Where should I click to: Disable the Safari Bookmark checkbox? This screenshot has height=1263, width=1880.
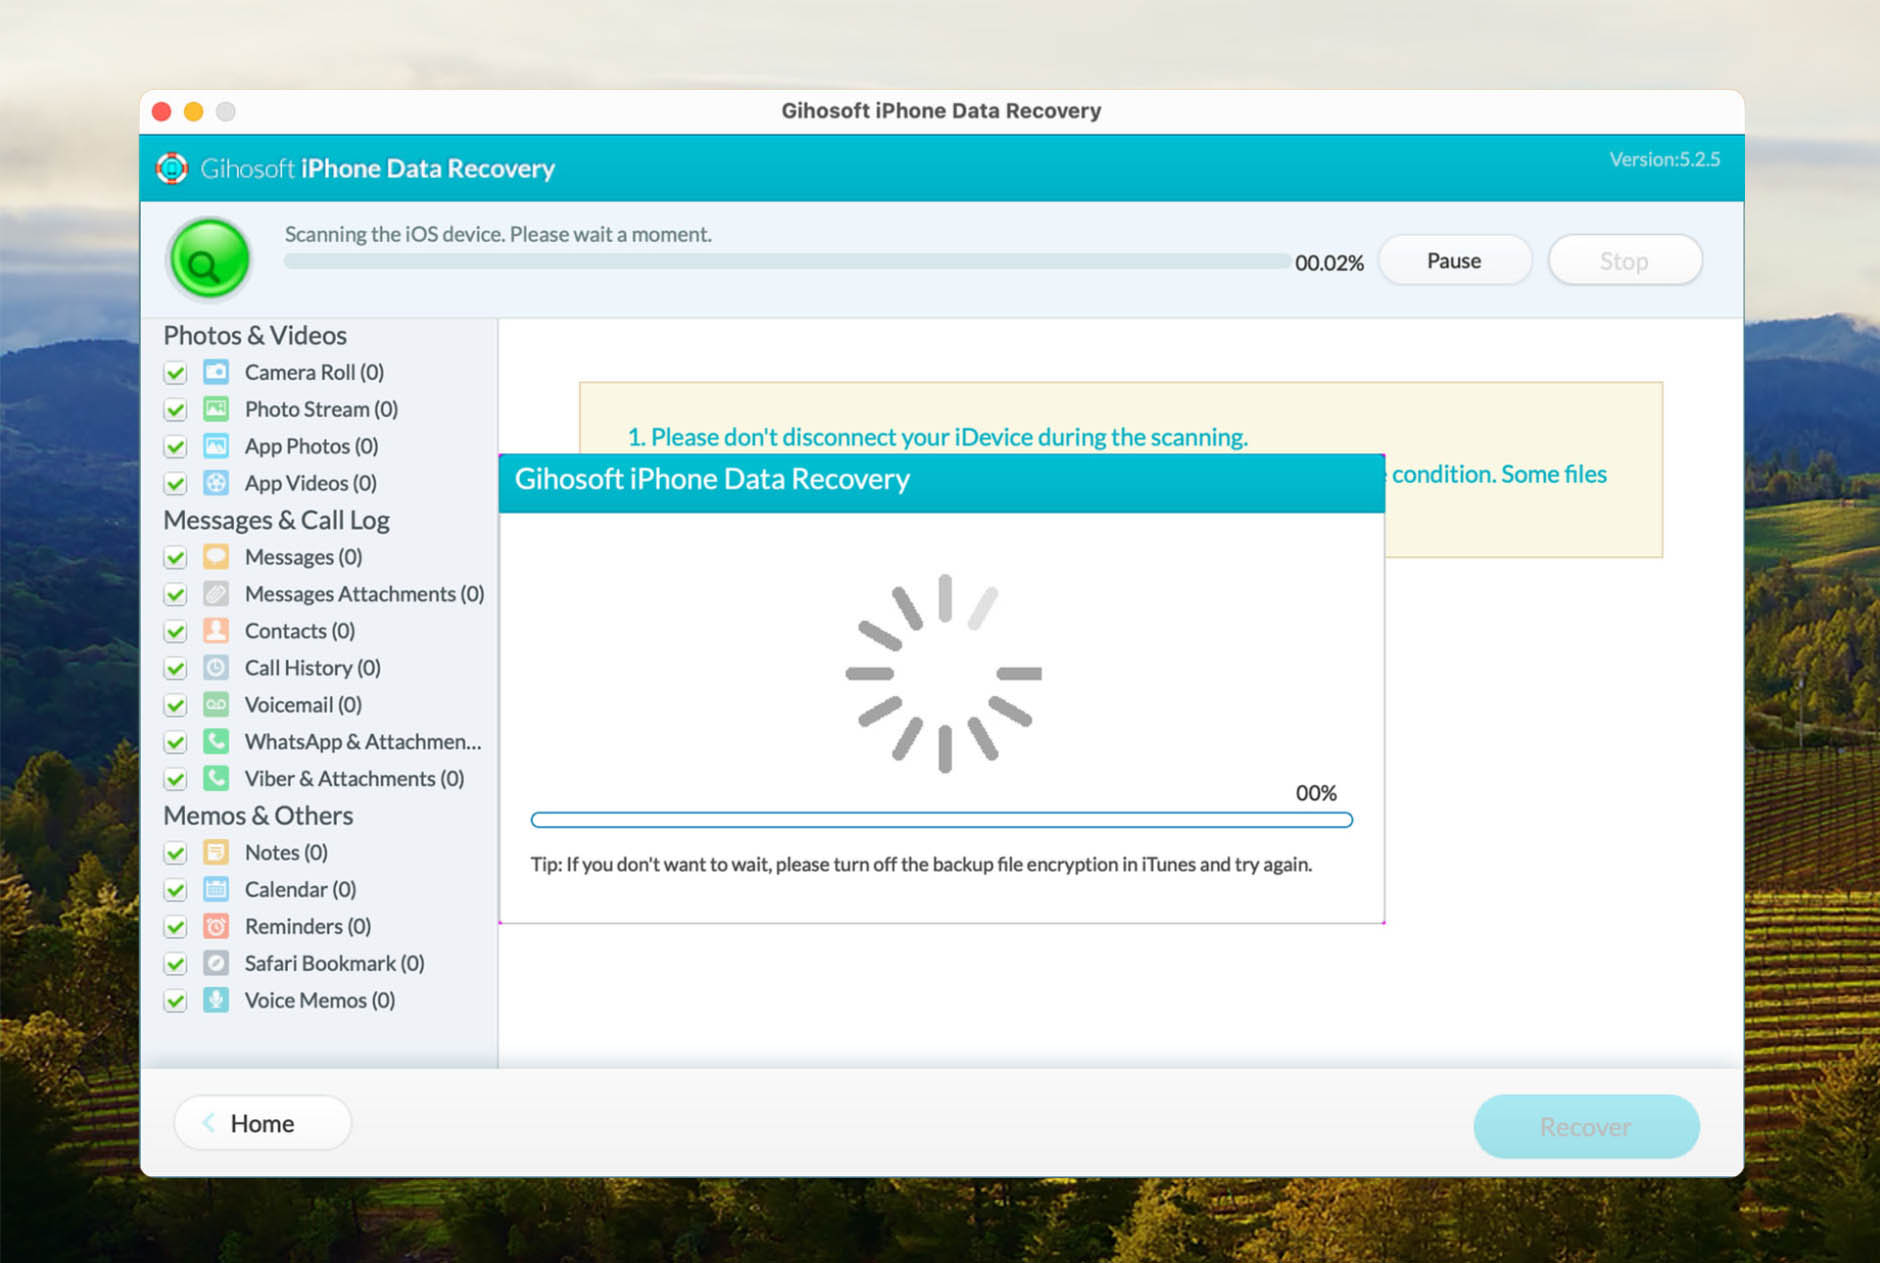coord(175,963)
